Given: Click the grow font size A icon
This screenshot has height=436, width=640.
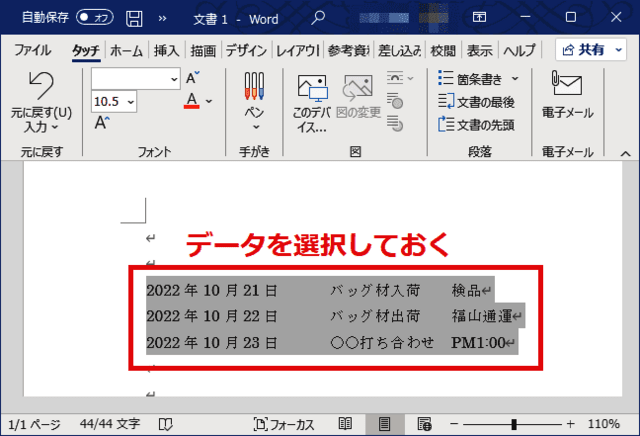Looking at the screenshot, I should coord(192,78).
